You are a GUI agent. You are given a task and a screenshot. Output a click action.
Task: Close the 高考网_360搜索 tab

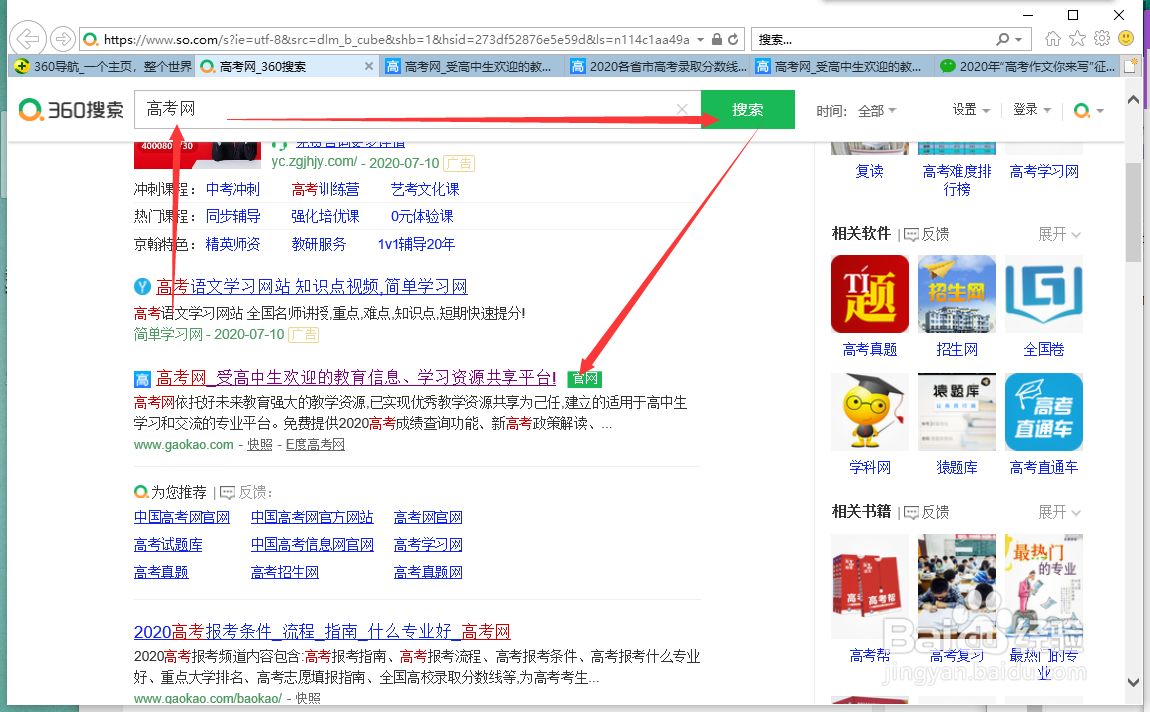pyautogui.click(x=369, y=67)
